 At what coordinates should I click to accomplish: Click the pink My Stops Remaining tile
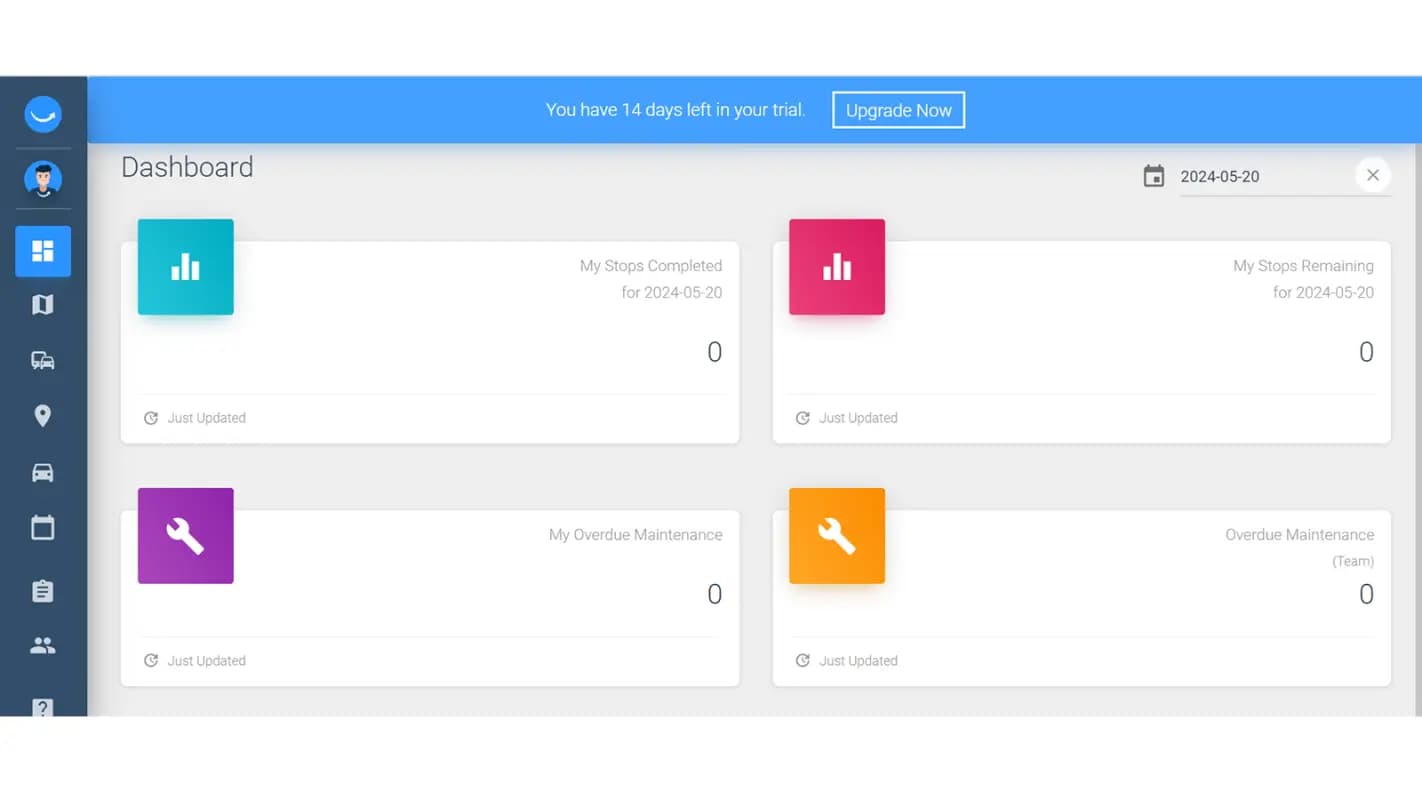click(837, 267)
